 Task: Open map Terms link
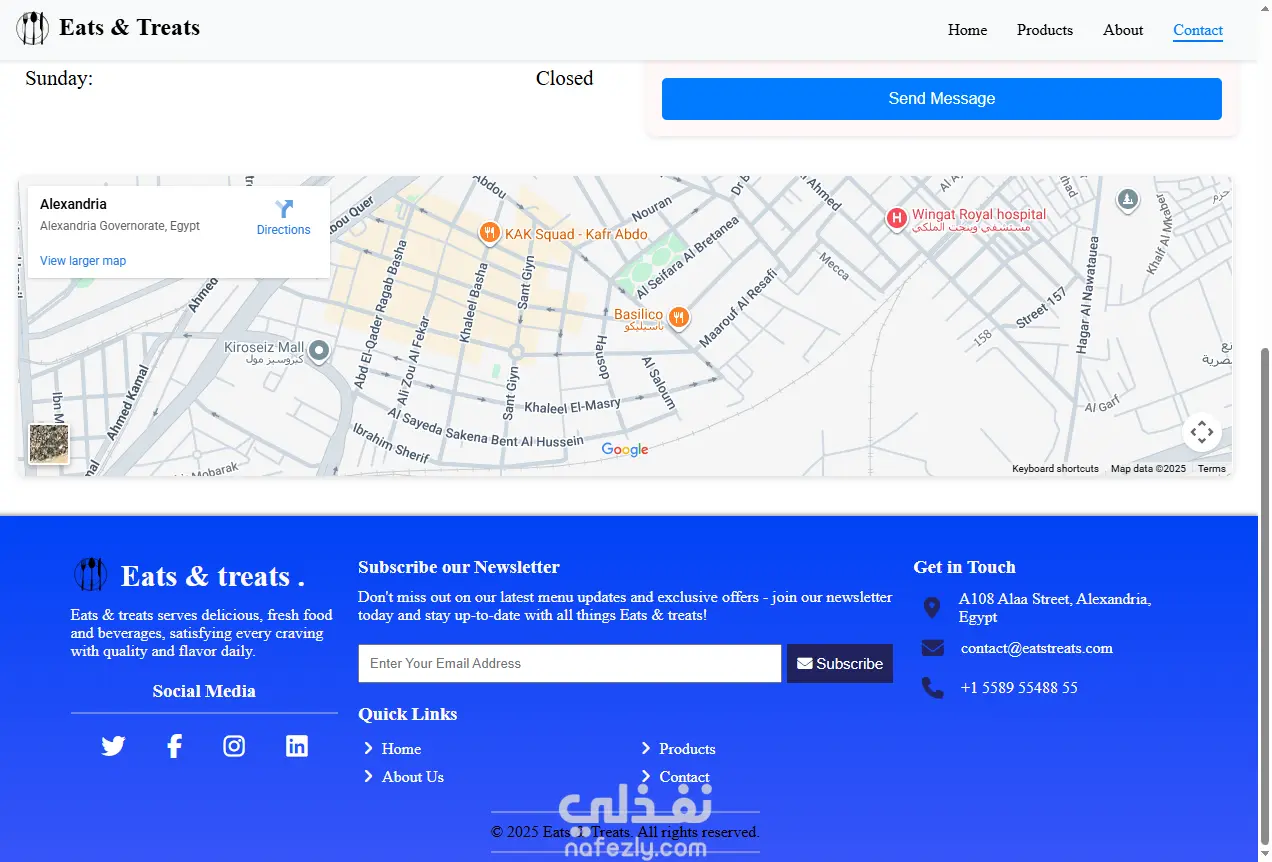coord(1211,469)
